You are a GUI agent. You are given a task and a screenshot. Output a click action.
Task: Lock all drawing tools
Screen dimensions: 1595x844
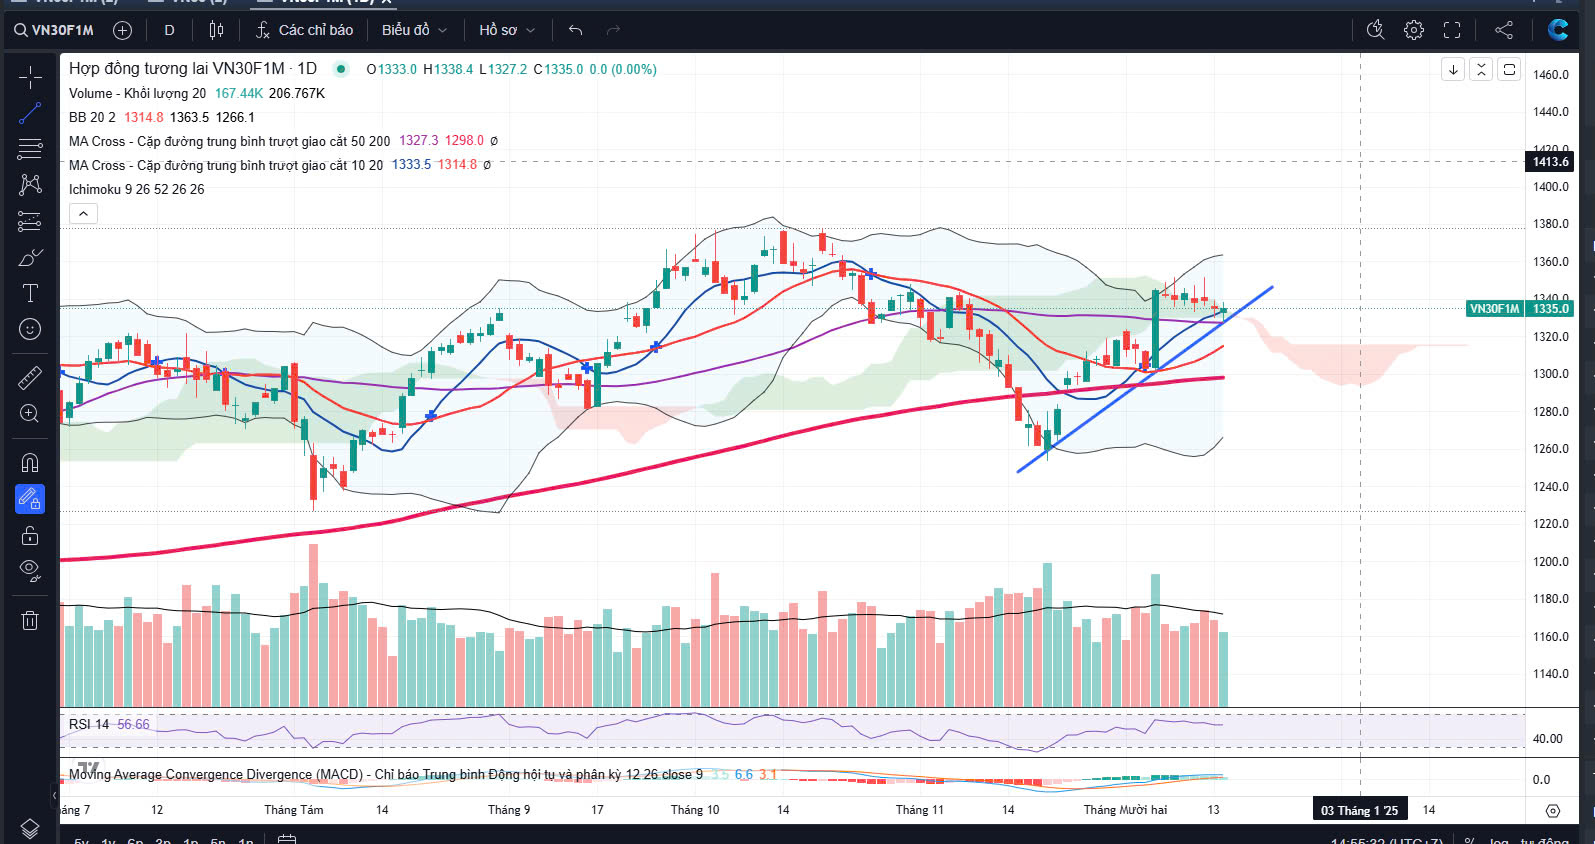[x=30, y=535]
